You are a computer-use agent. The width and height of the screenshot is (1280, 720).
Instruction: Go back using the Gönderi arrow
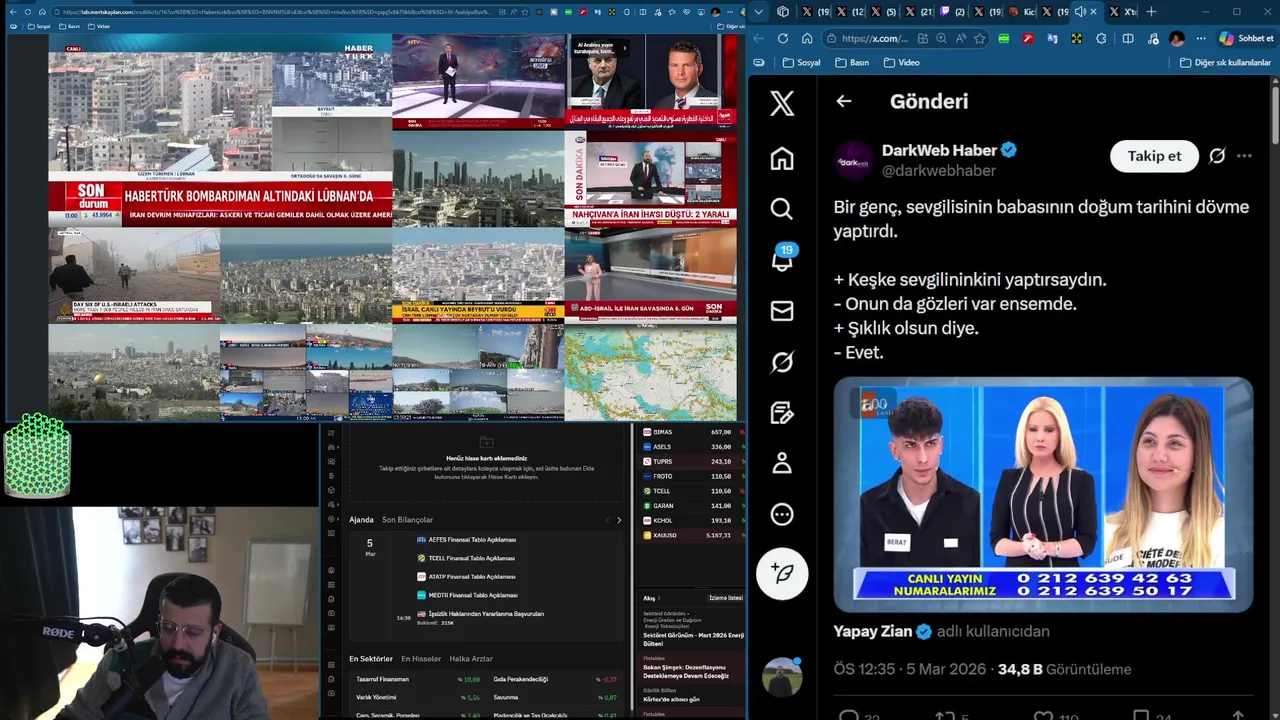pyautogui.click(x=844, y=101)
